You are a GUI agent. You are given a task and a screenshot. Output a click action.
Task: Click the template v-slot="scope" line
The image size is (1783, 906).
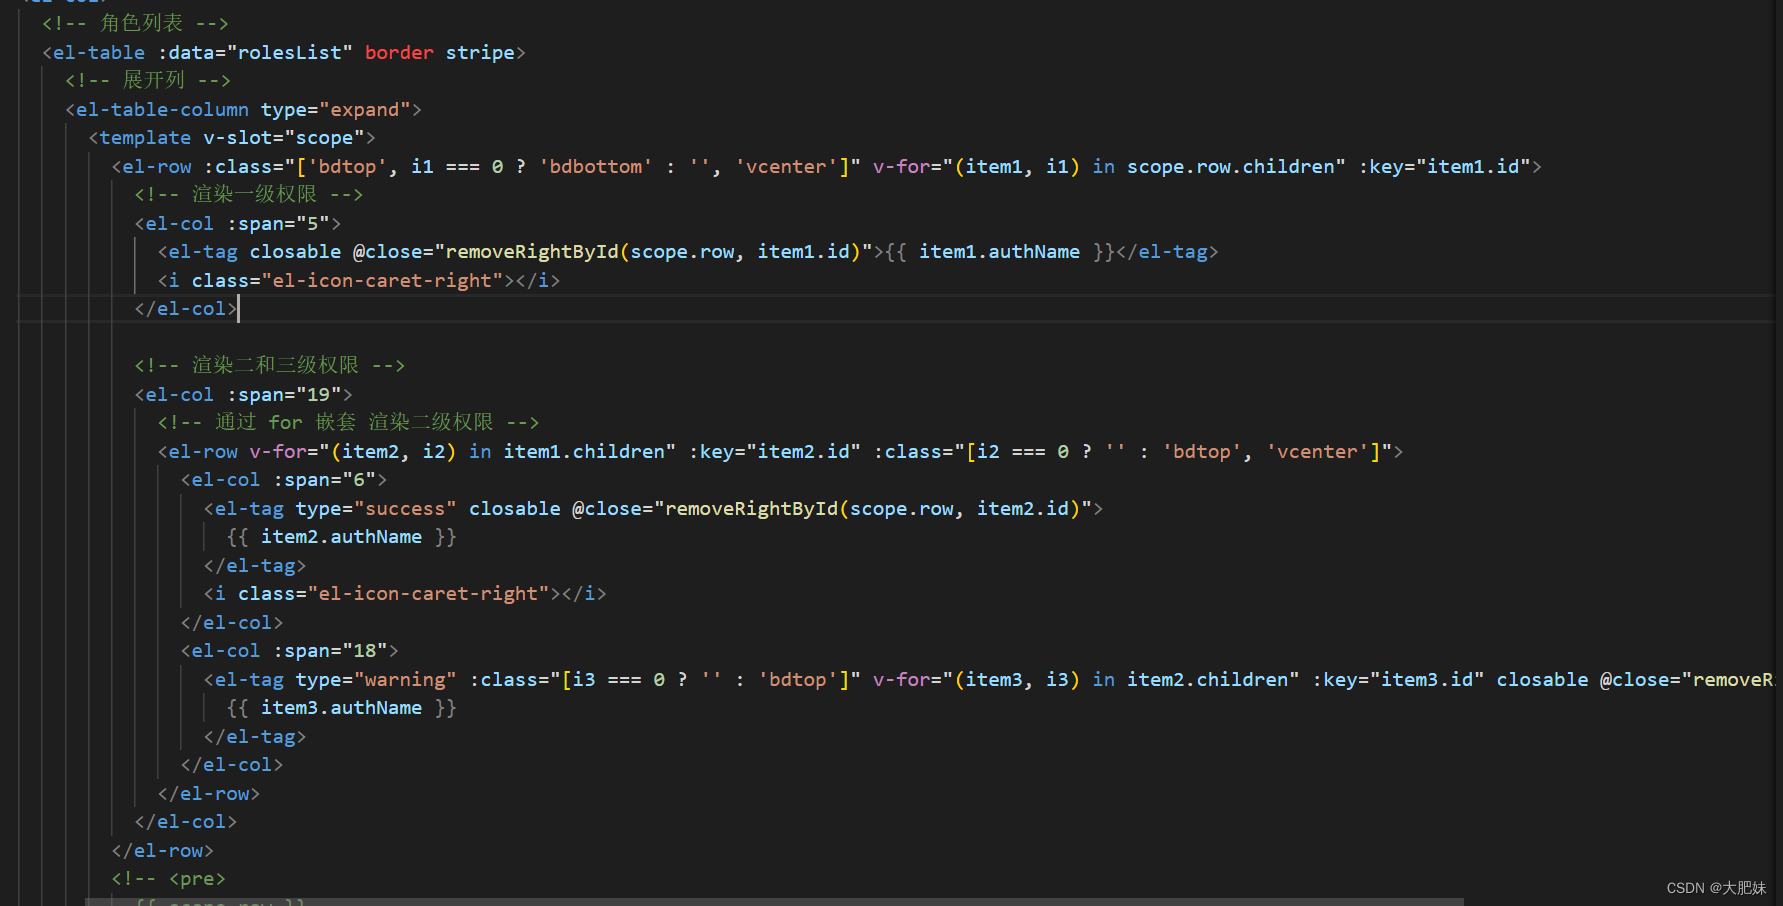(x=232, y=137)
